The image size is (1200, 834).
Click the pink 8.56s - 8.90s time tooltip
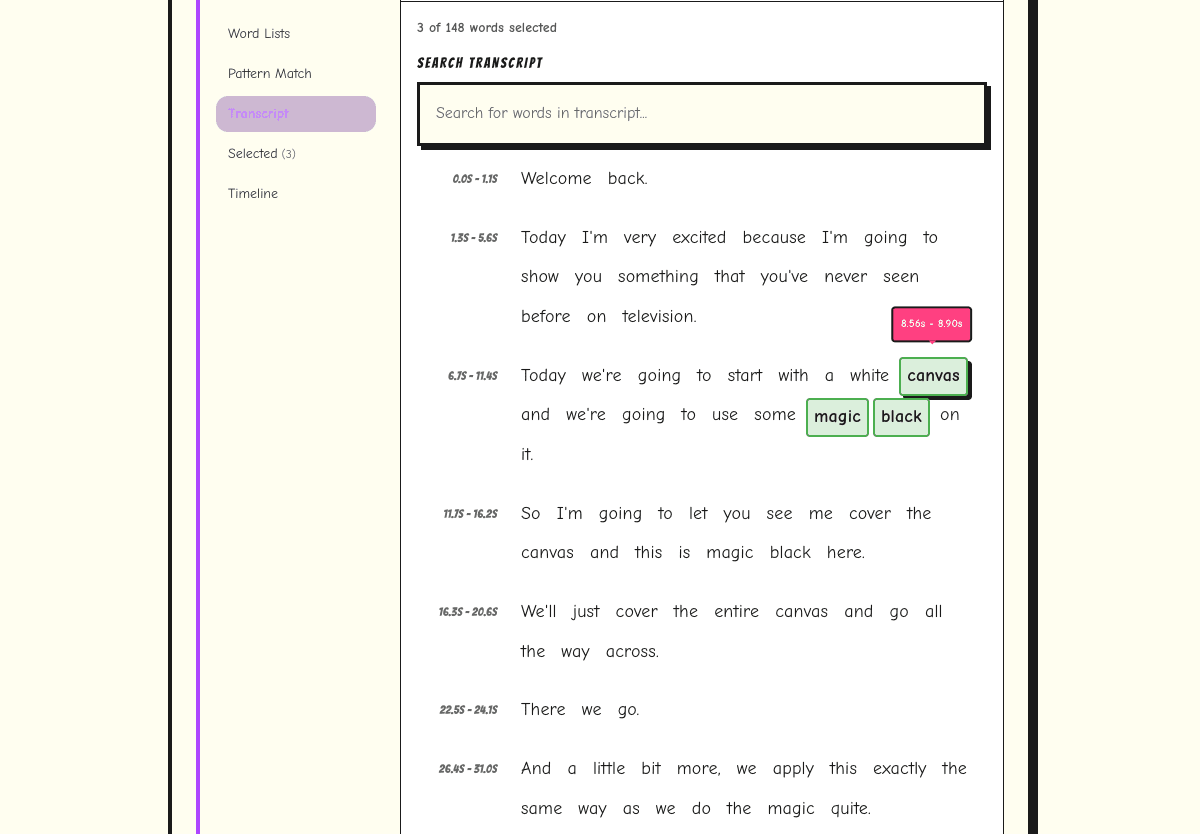click(931, 324)
